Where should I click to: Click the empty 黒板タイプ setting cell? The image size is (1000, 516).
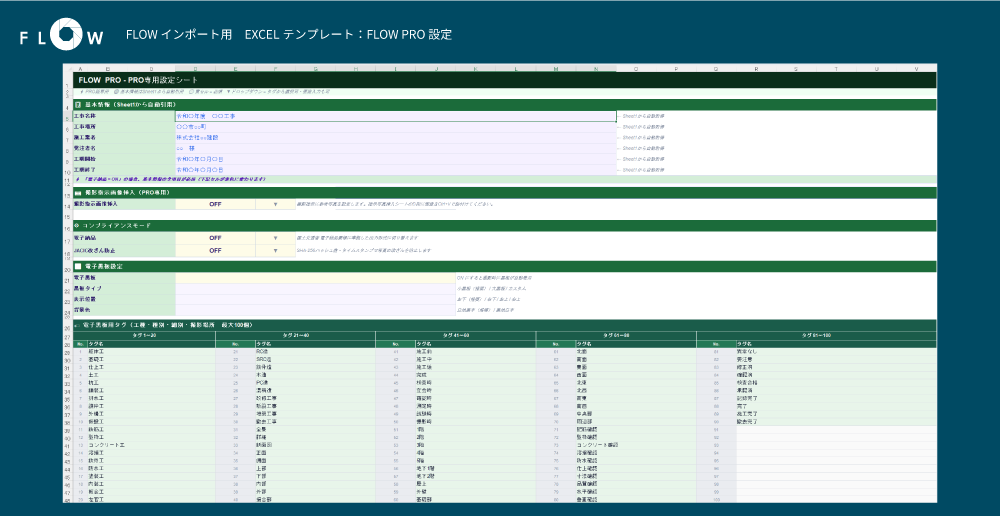[314, 288]
